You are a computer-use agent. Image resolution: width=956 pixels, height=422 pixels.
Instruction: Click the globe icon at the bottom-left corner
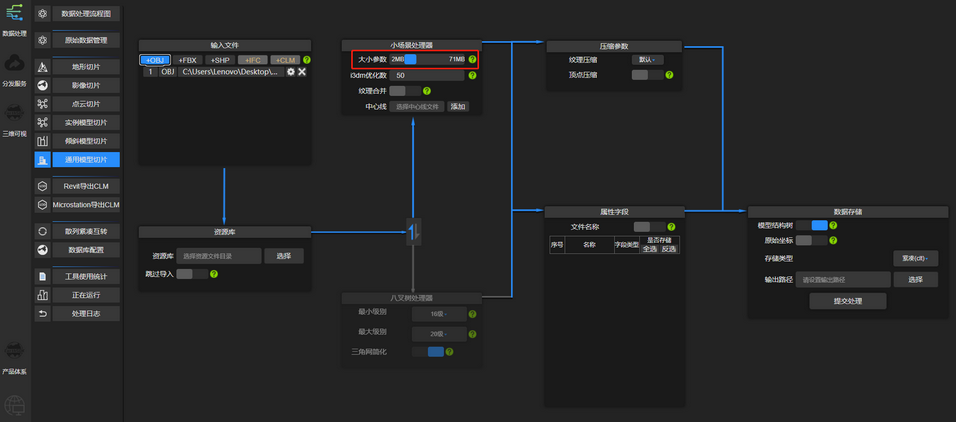tap(14, 404)
